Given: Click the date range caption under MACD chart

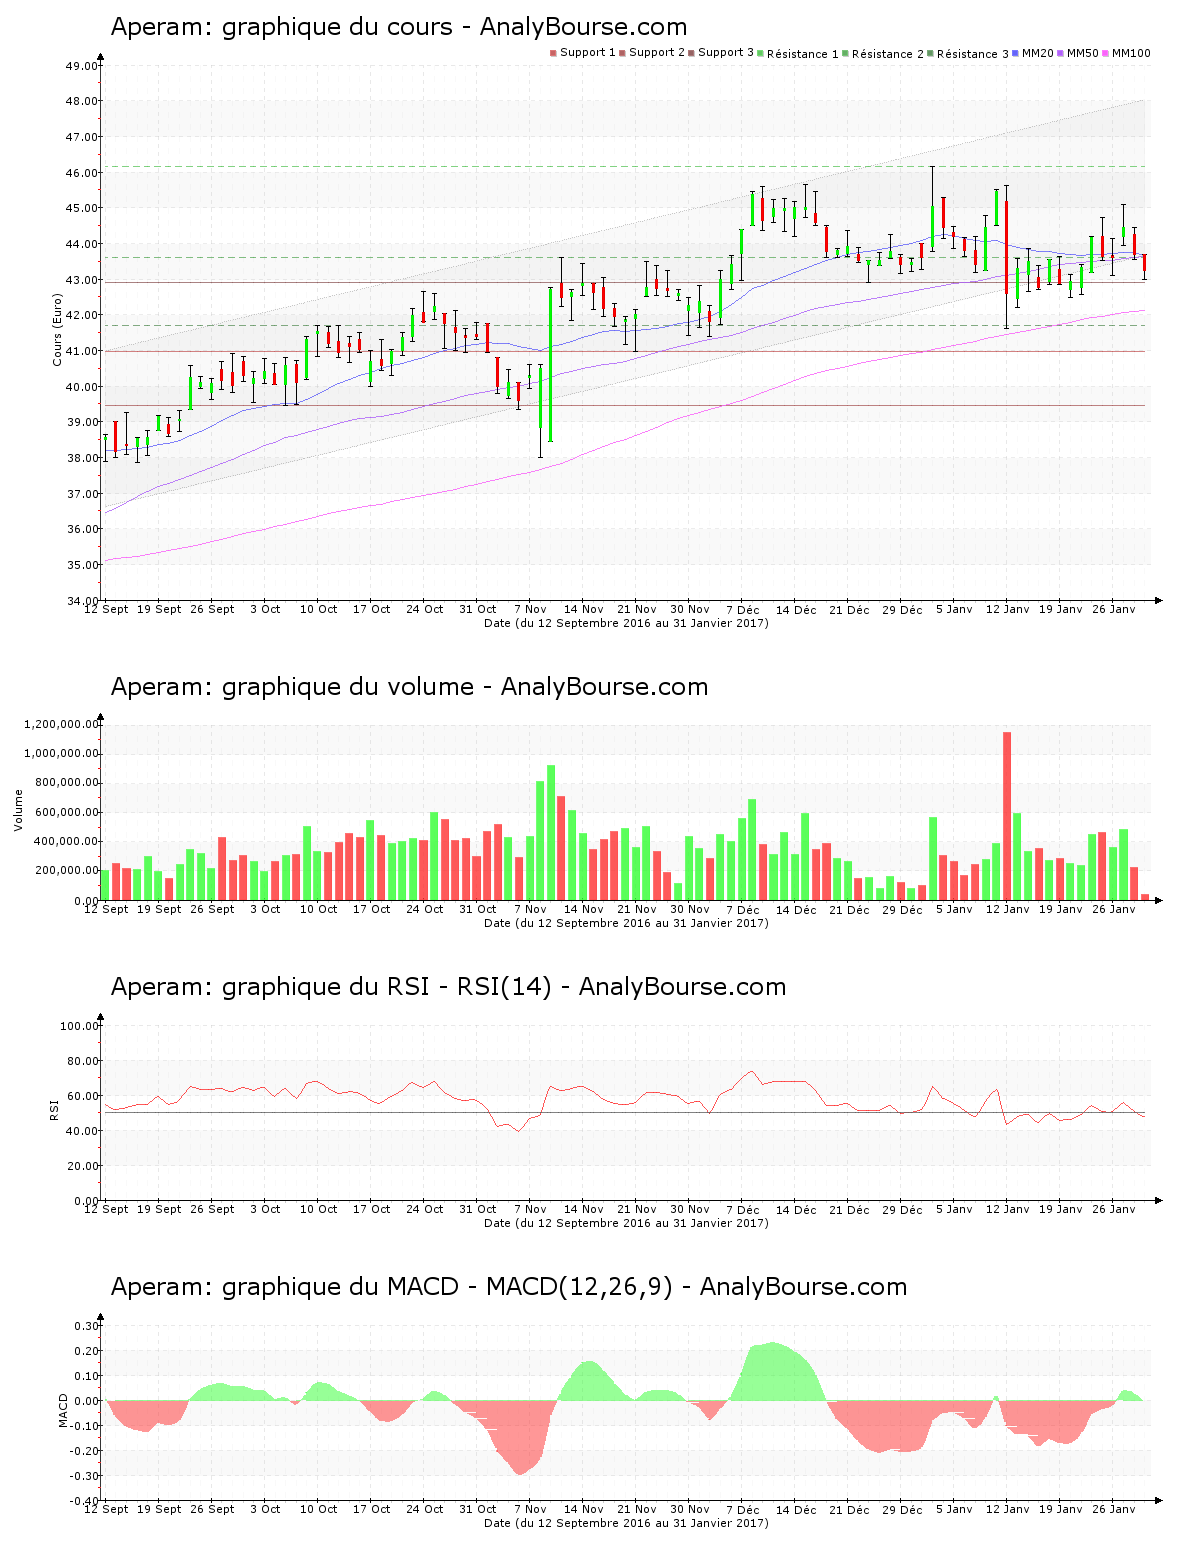Looking at the screenshot, I should (x=626, y=1523).
